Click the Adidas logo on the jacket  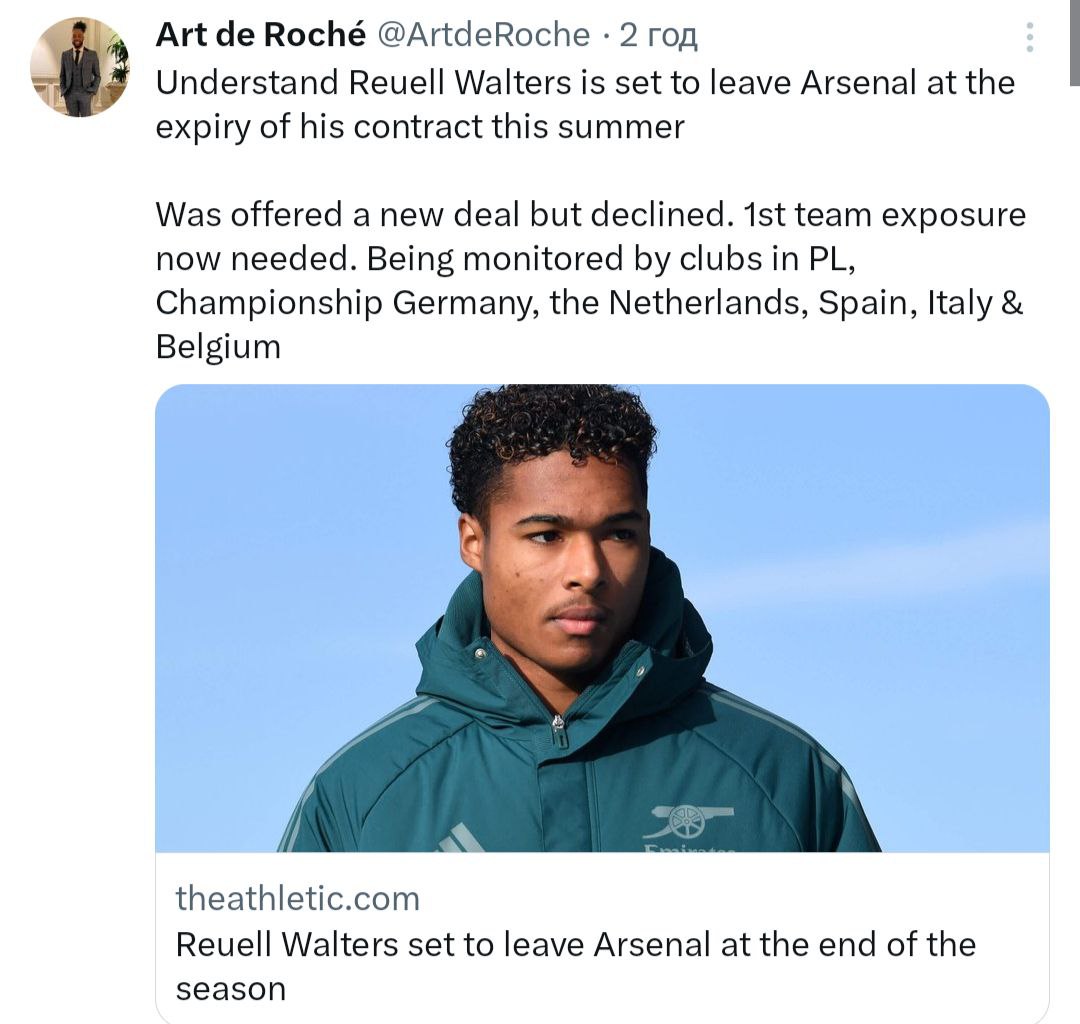click(460, 838)
